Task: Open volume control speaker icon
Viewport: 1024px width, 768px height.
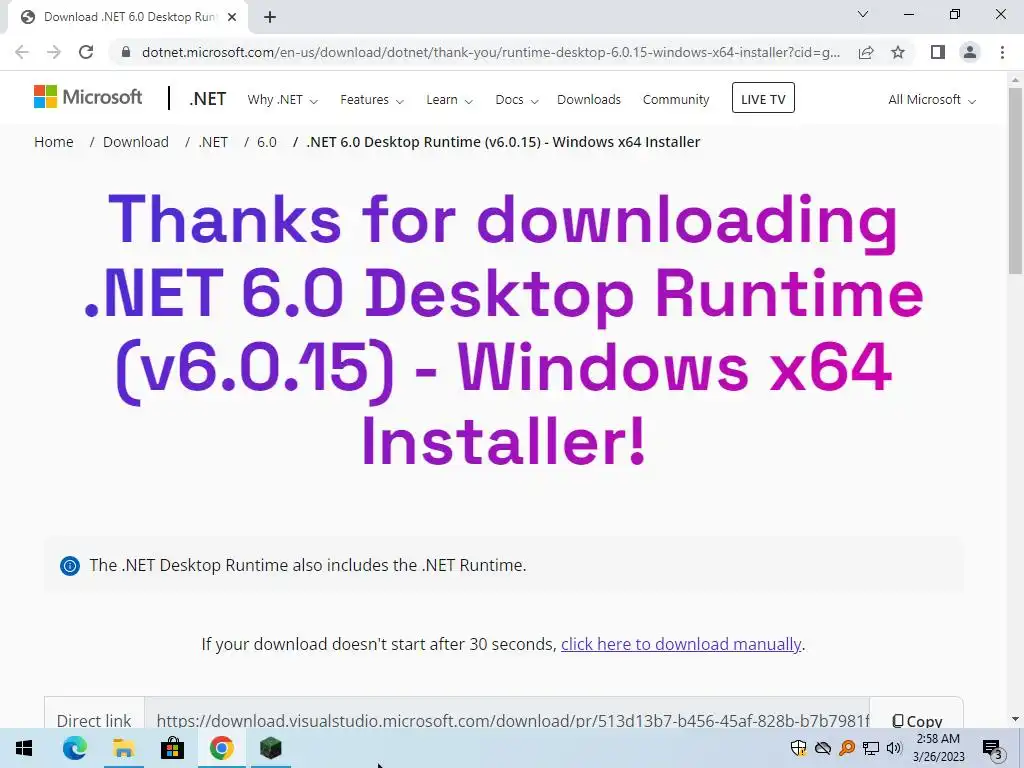Action: (x=894, y=748)
